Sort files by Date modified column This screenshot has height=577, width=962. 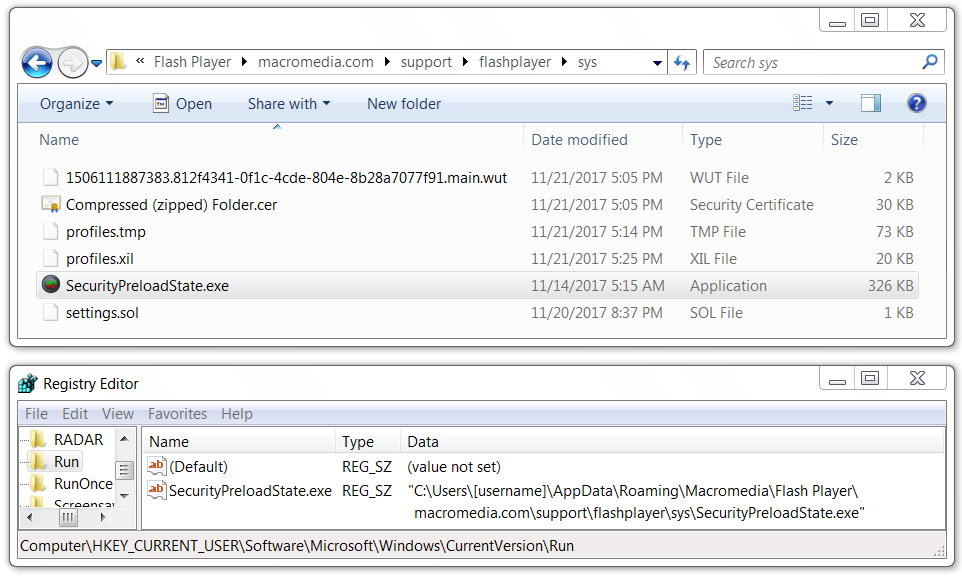click(579, 140)
